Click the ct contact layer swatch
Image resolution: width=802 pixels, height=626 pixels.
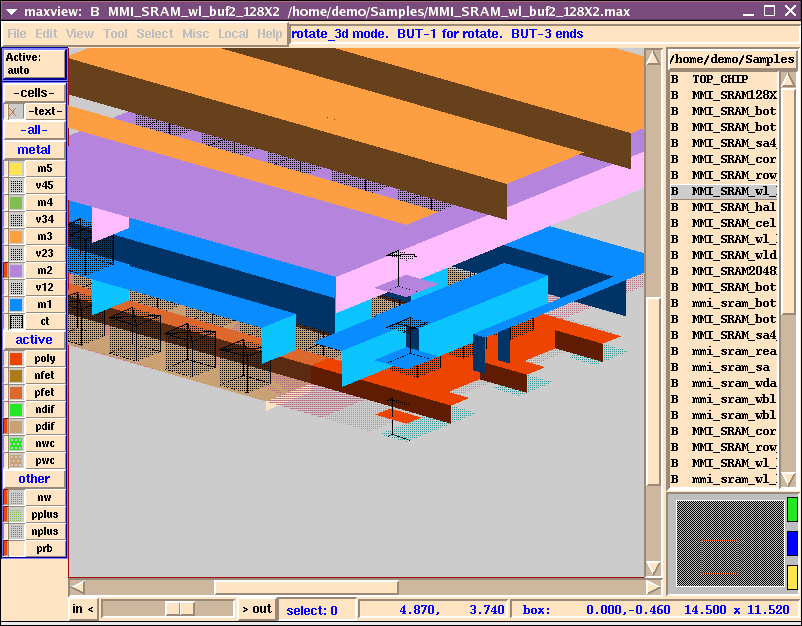pyautogui.click(x=16, y=322)
